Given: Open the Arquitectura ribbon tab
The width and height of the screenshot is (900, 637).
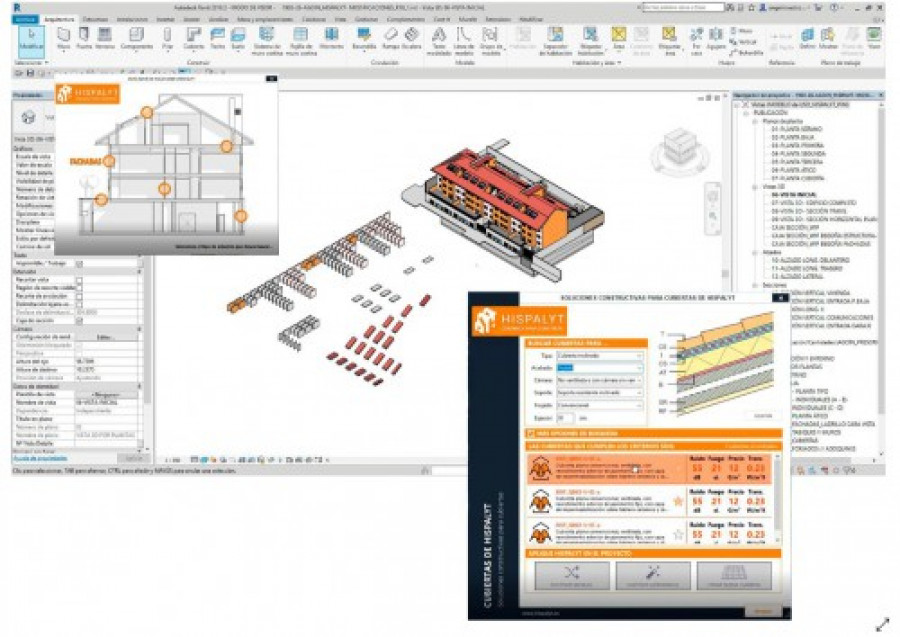Looking at the screenshot, I should (x=60, y=20).
